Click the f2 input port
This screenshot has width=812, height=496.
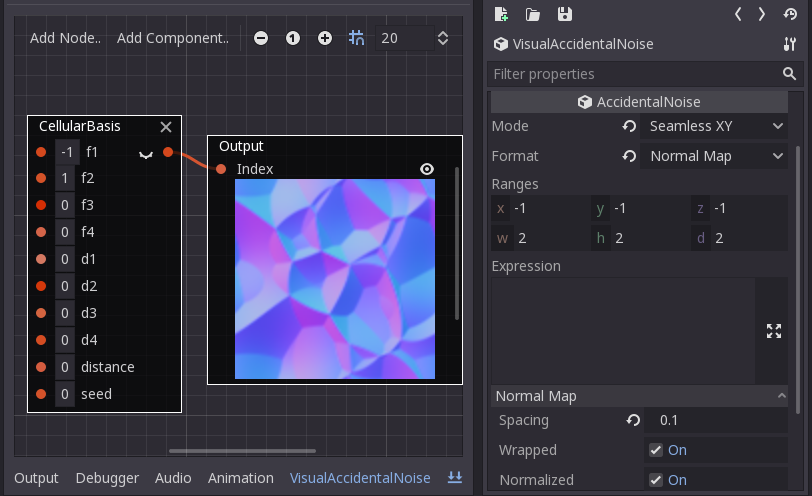[x=41, y=178]
